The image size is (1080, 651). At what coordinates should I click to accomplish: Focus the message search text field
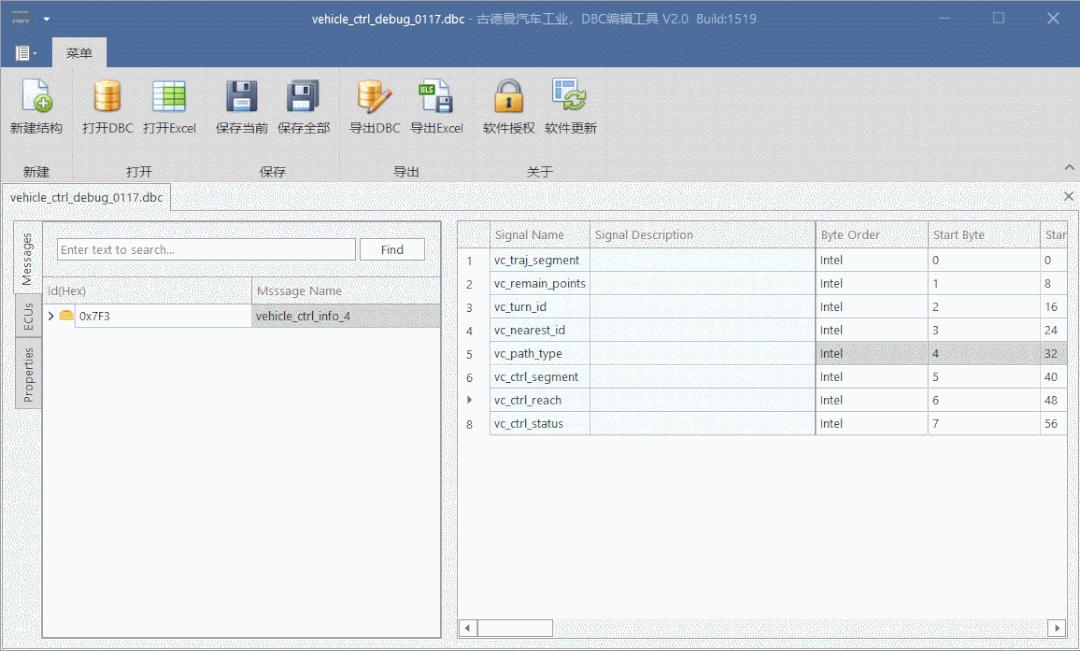click(x=206, y=249)
